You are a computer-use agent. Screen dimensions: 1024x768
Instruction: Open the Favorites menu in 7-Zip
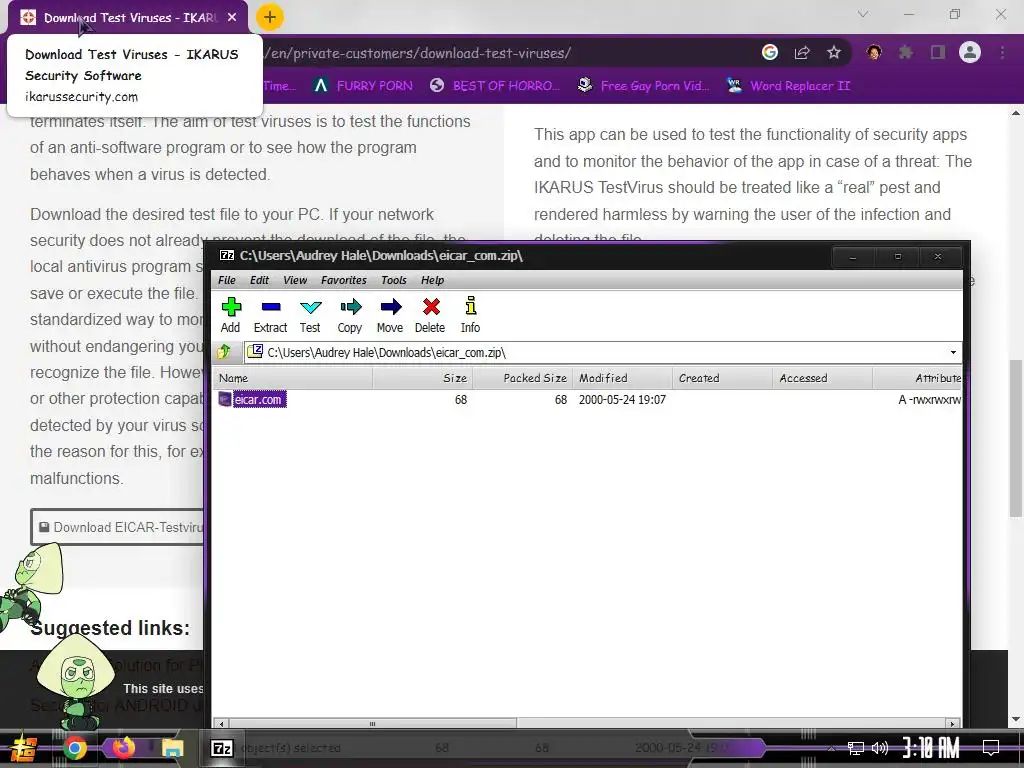click(x=344, y=280)
